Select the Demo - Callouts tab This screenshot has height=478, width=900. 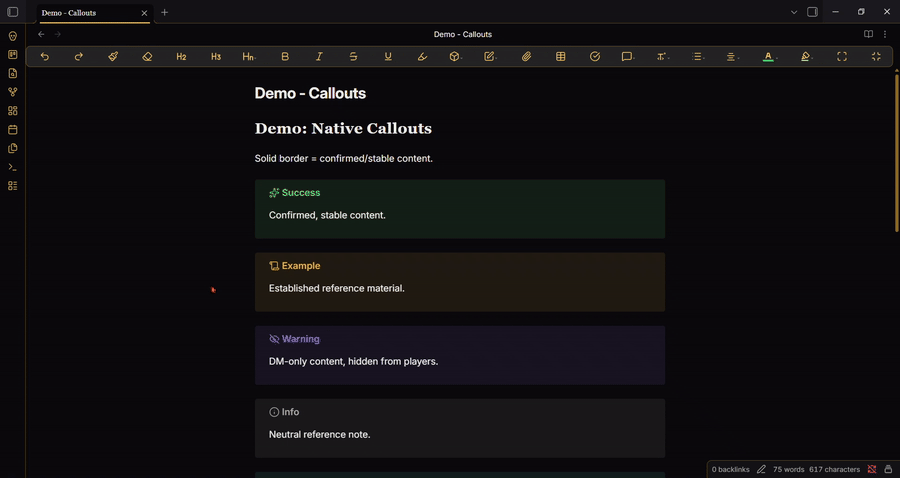click(x=95, y=13)
